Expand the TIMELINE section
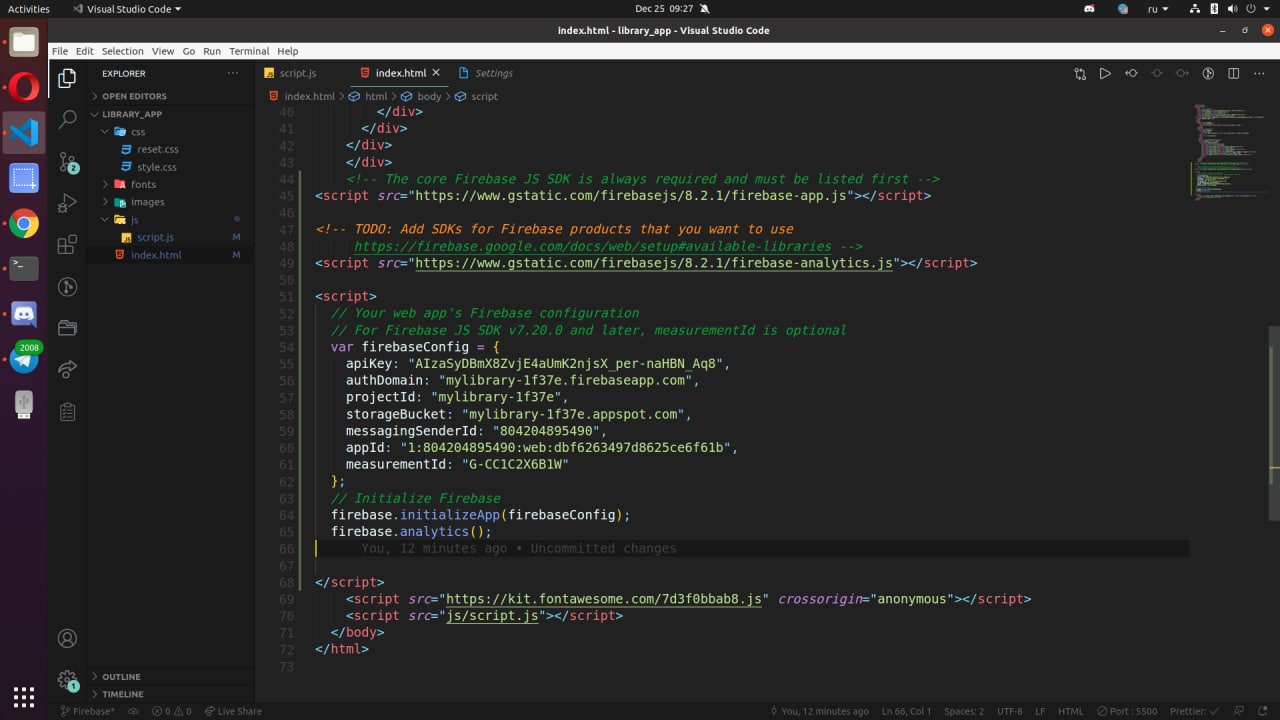The image size is (1280, 720). point(170,694)
